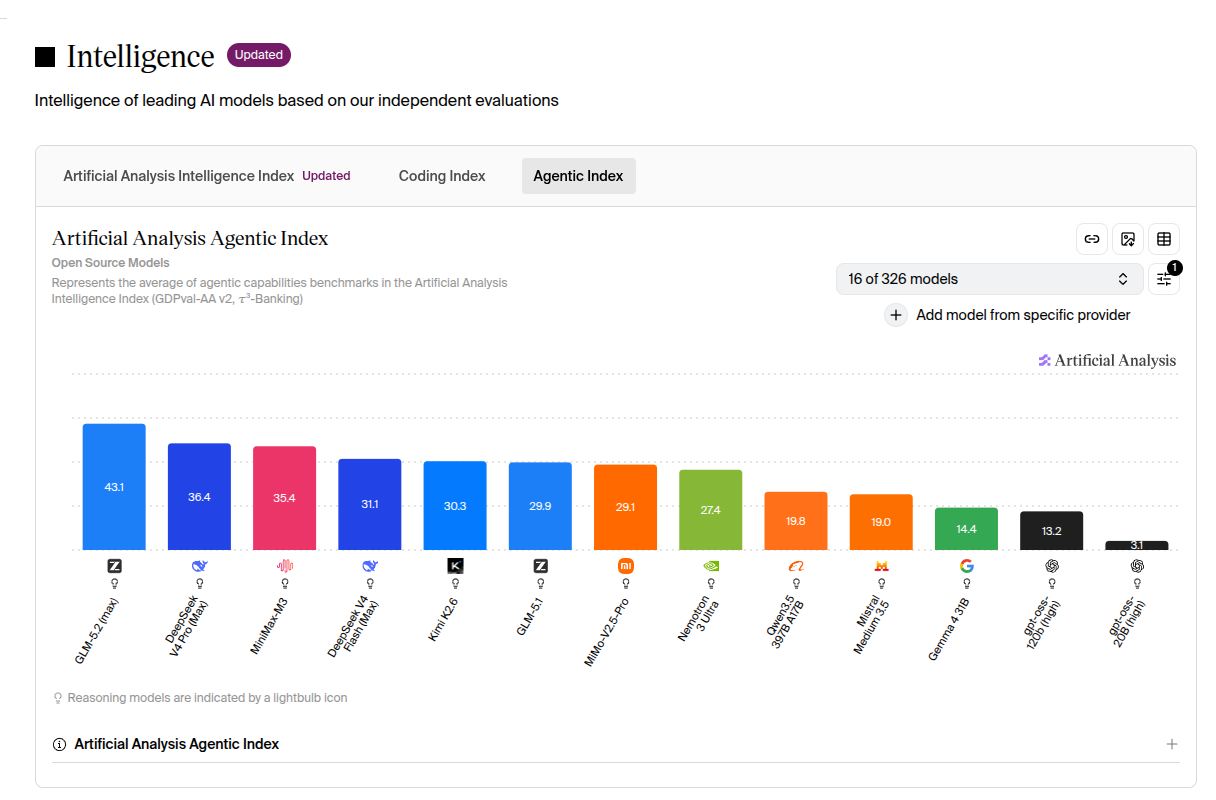Copy chart link with the link icon
The image size is (1216, 800).
pos(1092,239)
